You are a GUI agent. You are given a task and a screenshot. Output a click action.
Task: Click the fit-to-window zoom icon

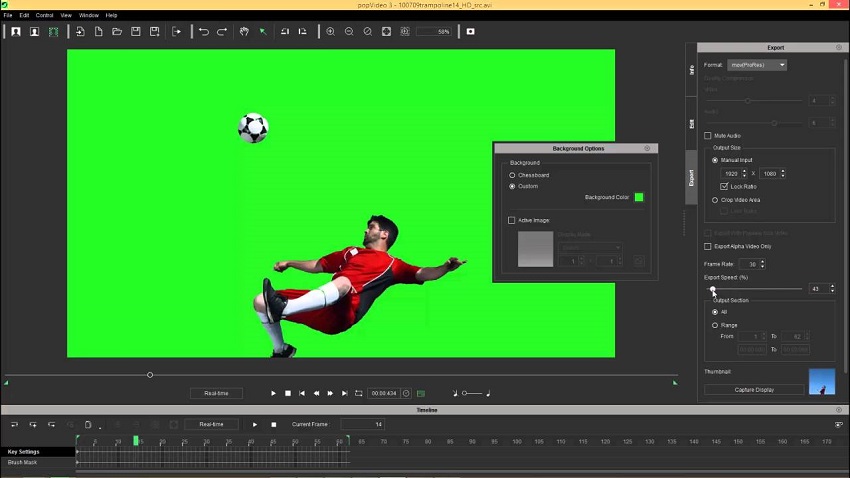click(x=387, y=32)
